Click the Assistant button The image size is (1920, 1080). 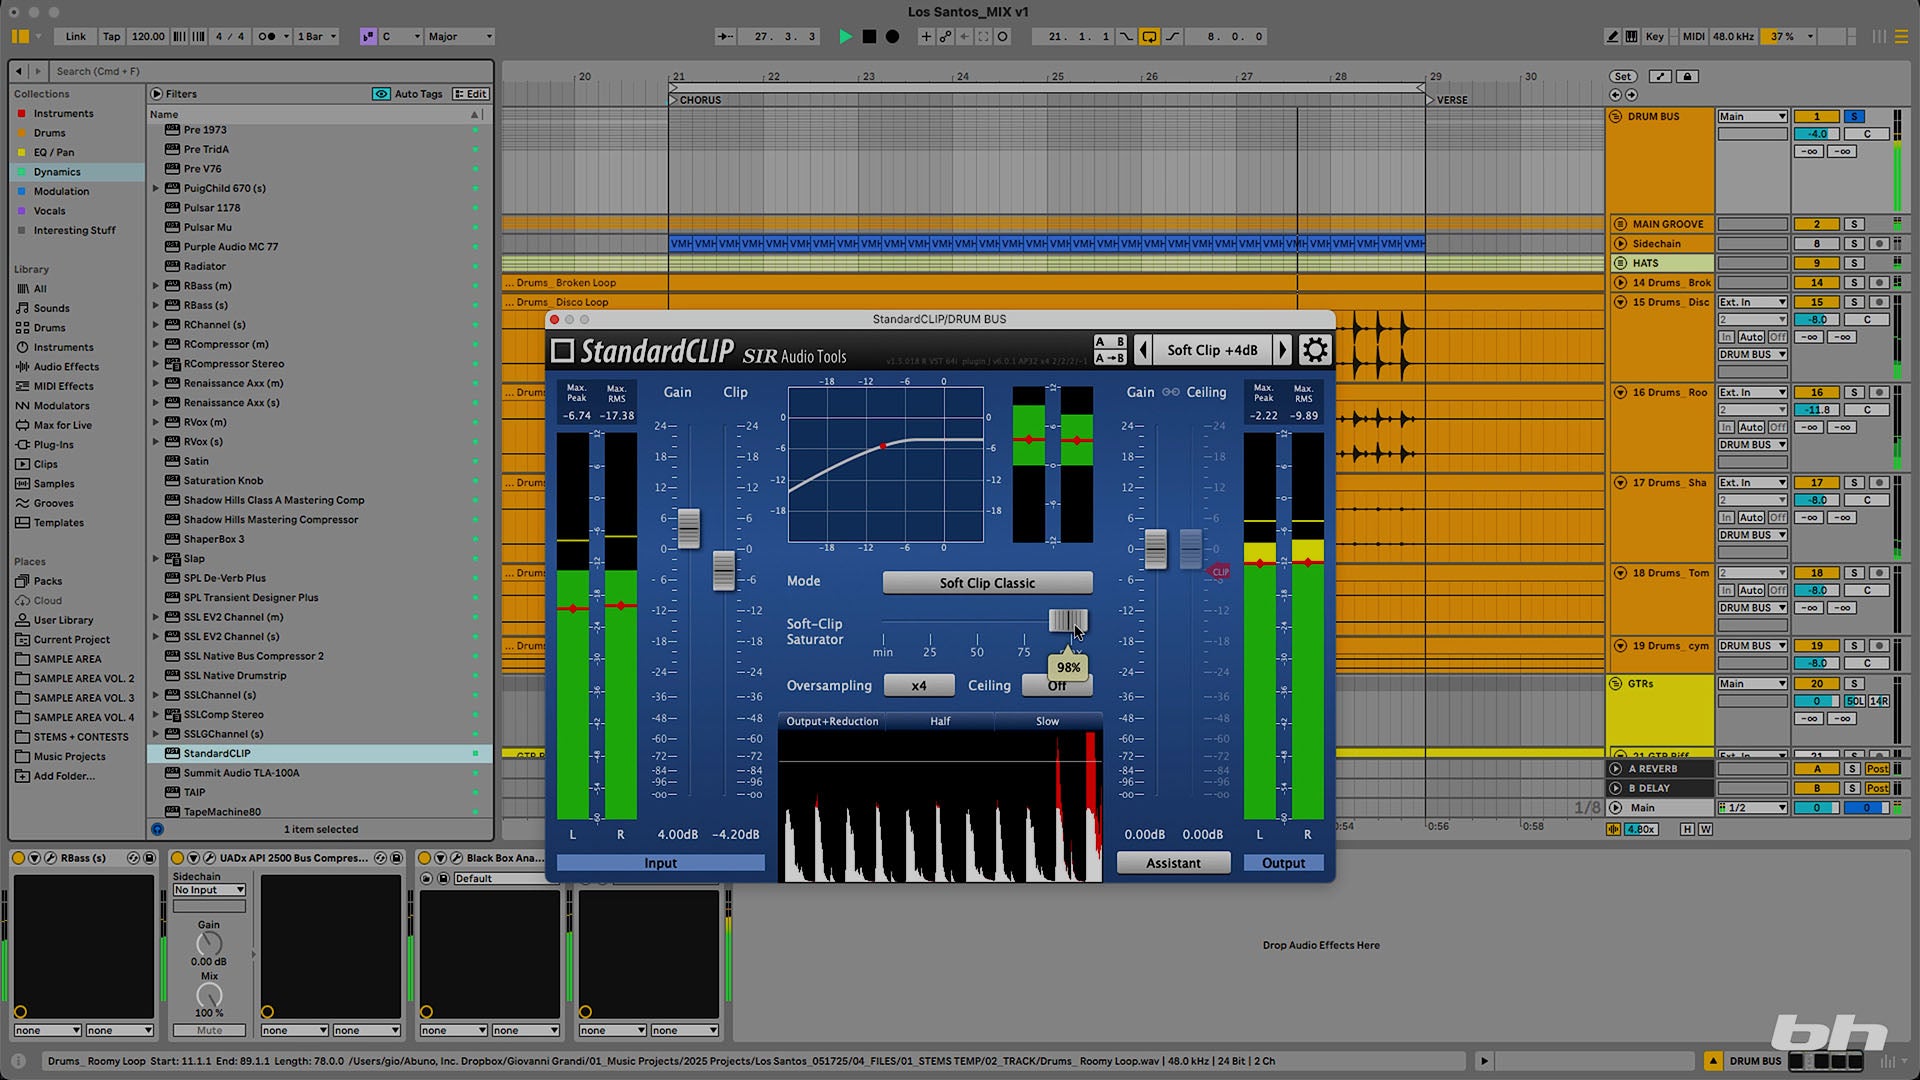tap(1173, 863)
